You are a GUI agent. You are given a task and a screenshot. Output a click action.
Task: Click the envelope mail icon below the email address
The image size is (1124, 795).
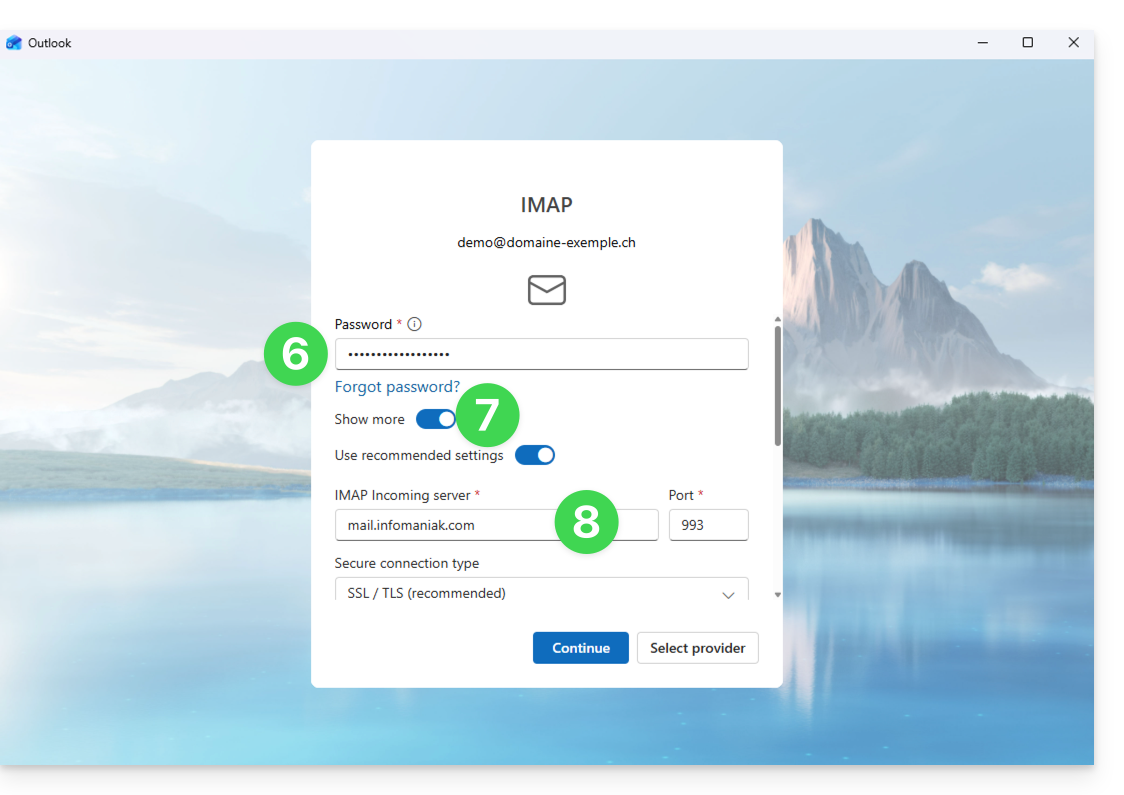click(547, 290)
